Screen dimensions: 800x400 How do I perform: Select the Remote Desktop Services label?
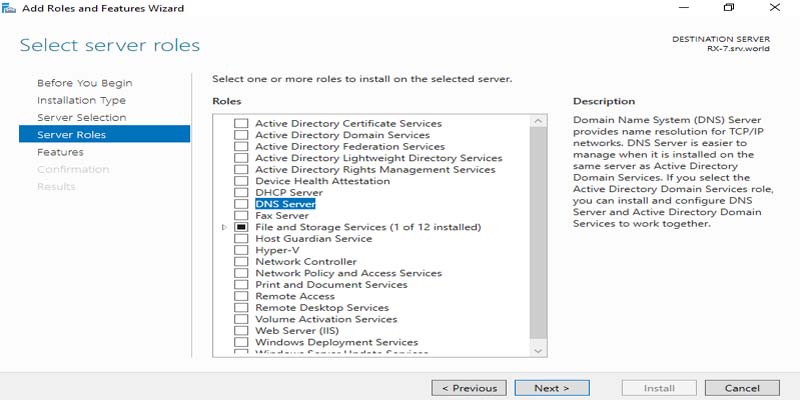pyautogui.click(x=322, y=308)
